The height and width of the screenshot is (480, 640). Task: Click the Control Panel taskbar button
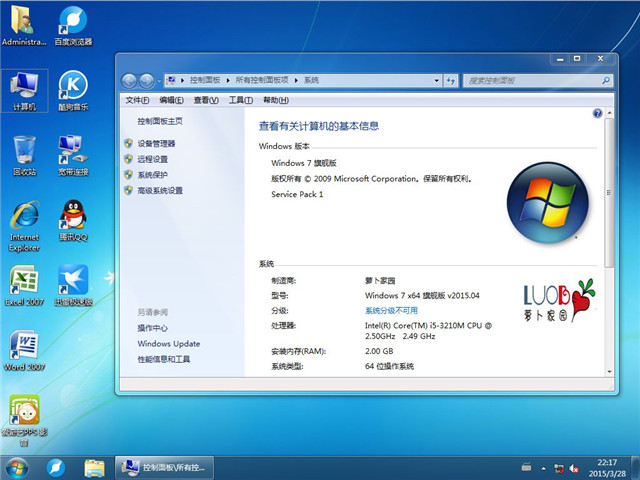click(x=164, y=468)
